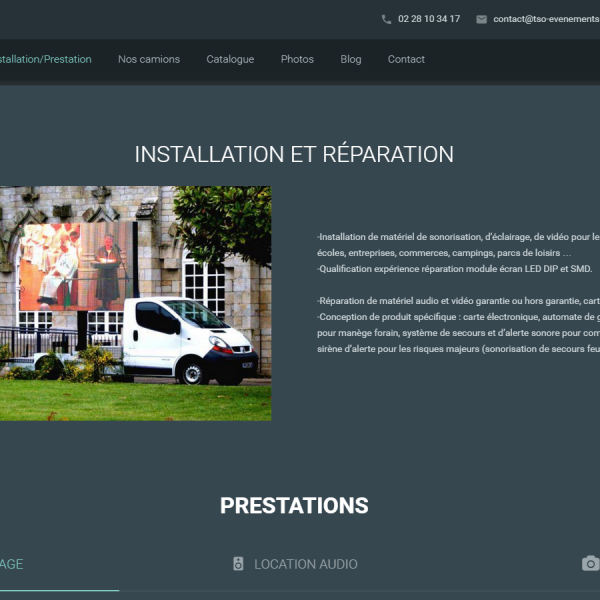This screenshot has height=600, width=600.
Task: Click the phone handset icon in header
Action: coord(386,19)
